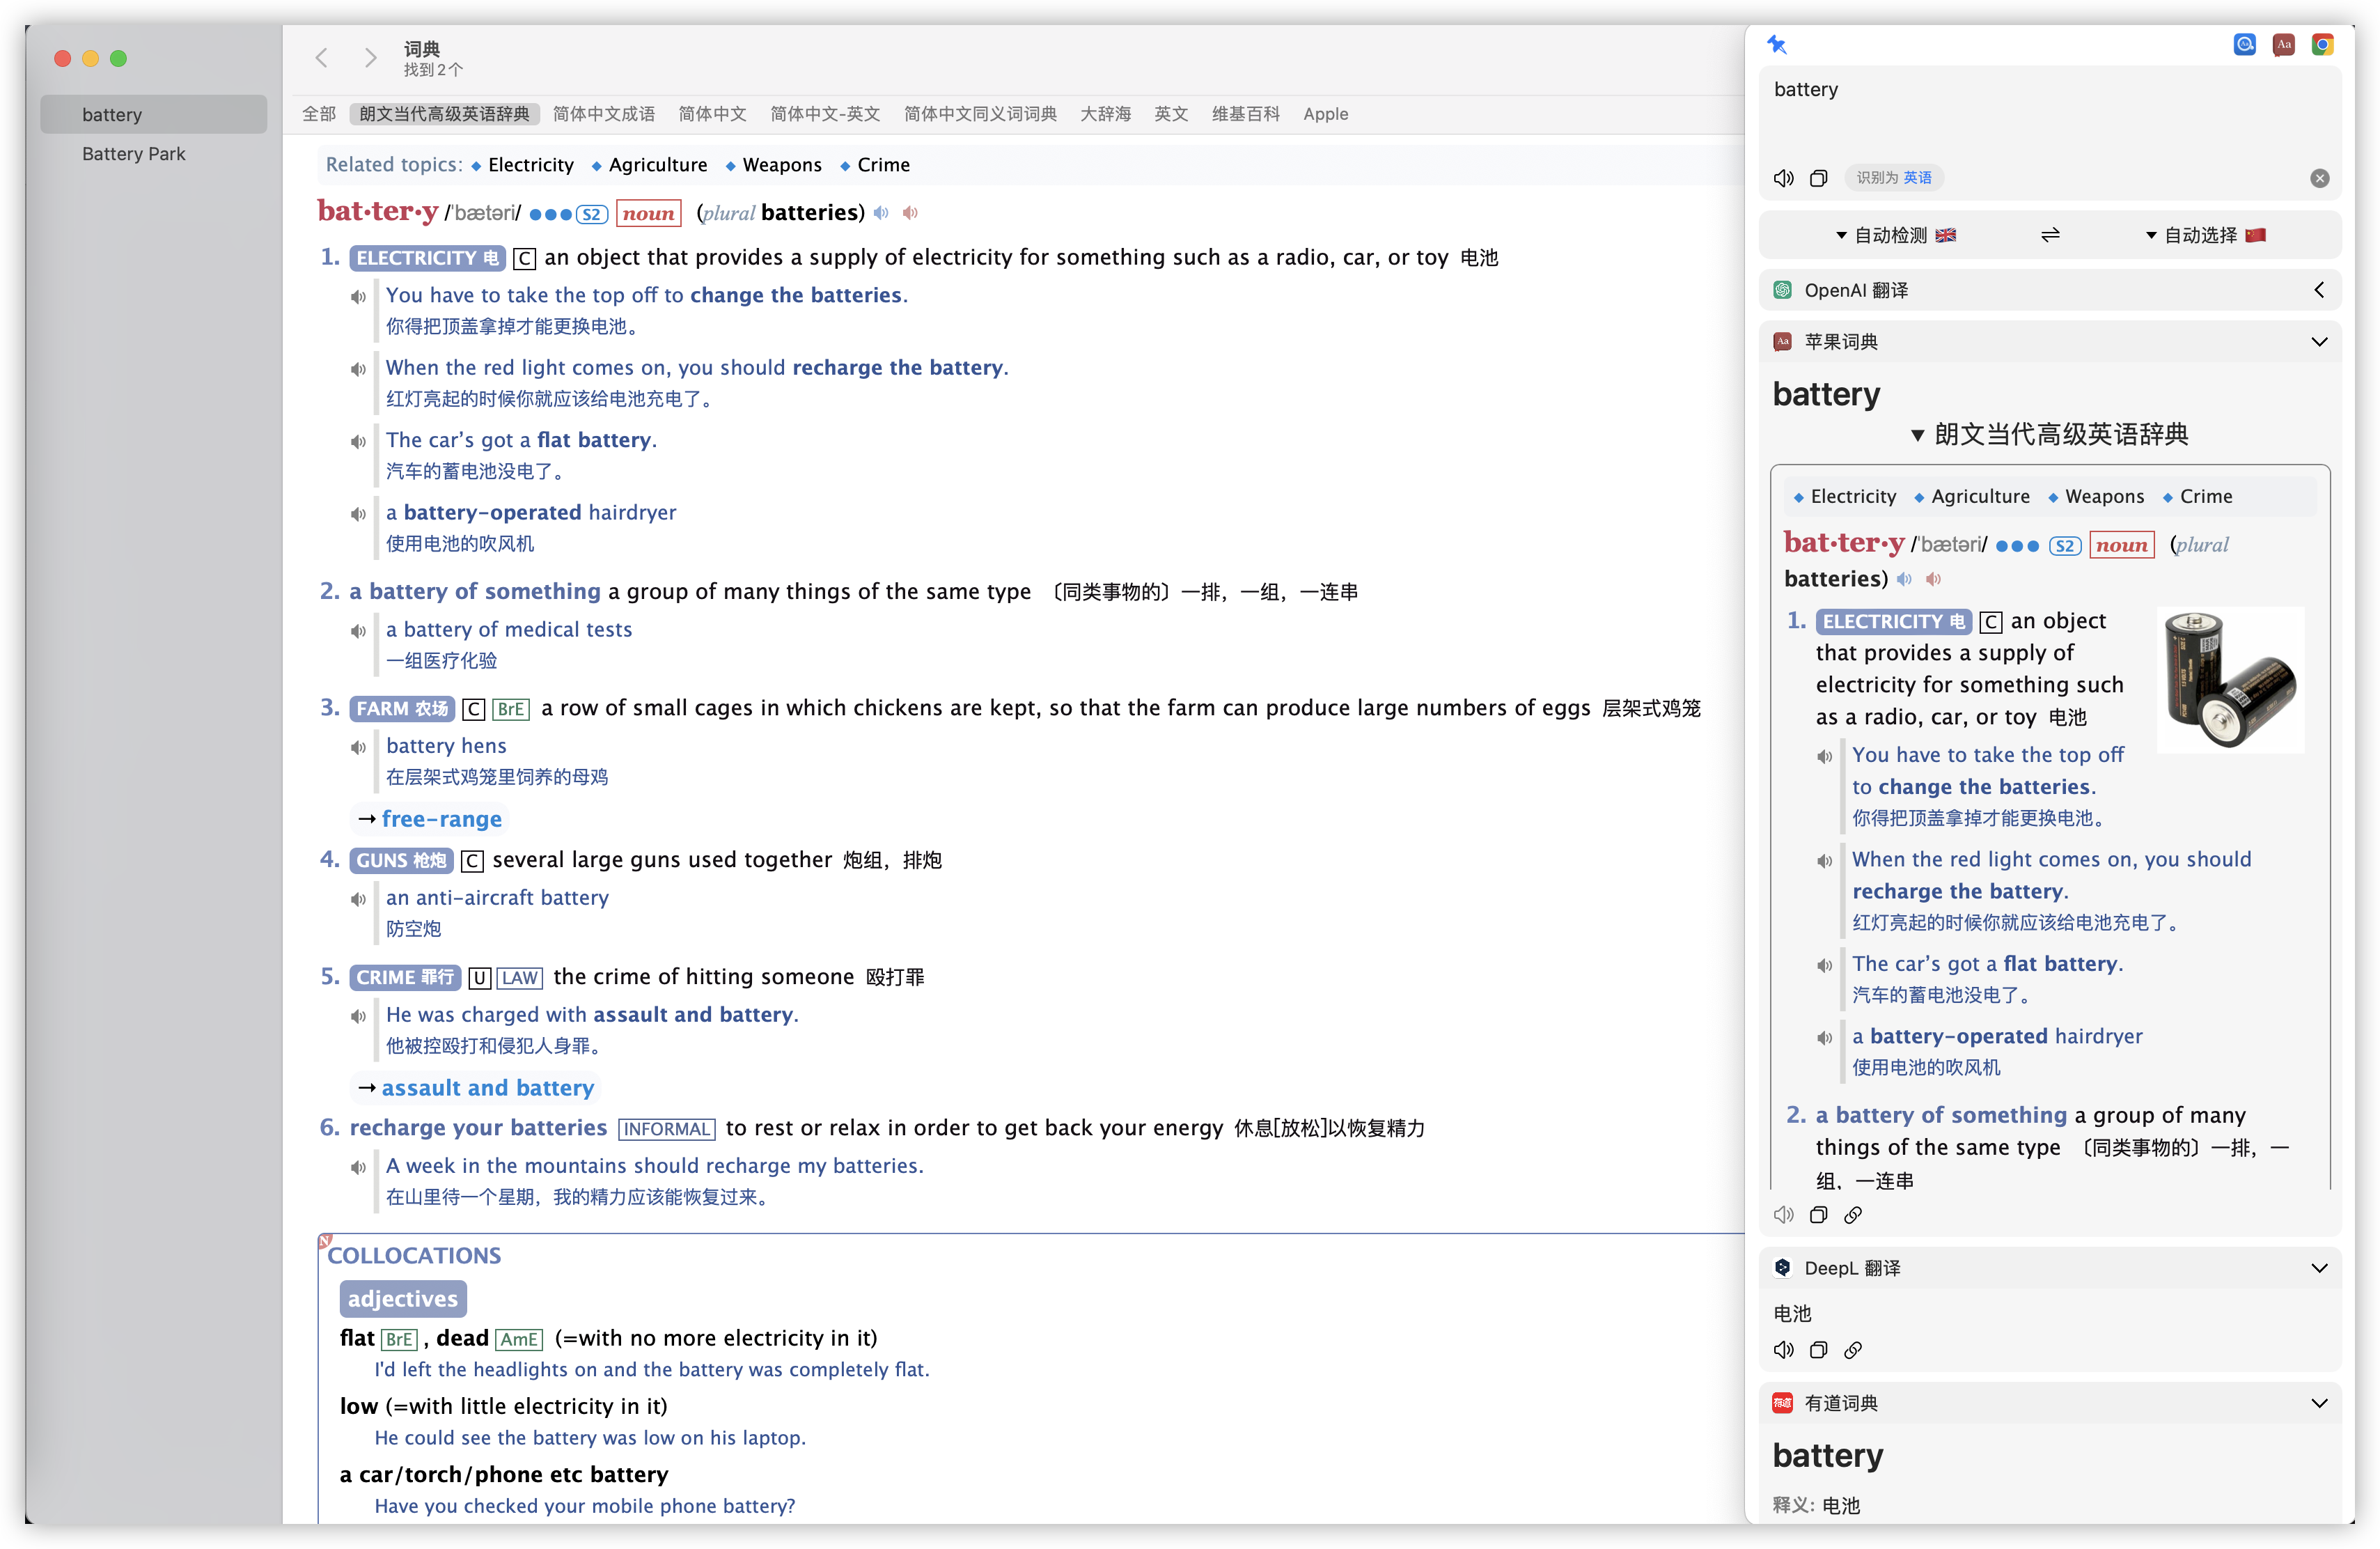Go back with the left navigation arrow

(x=322, y=58)
